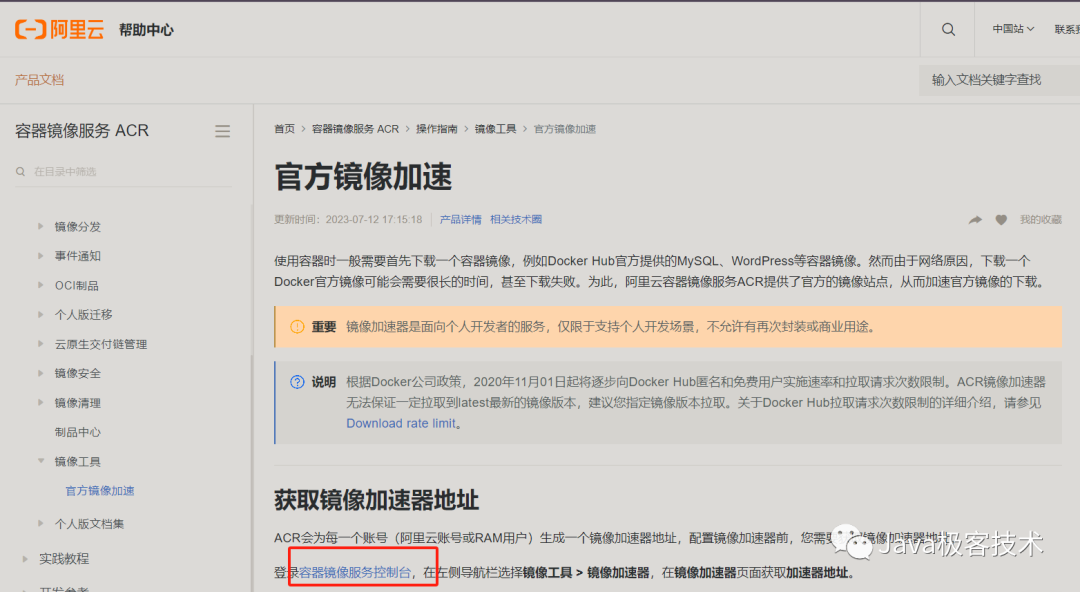1080x592 pixels.
Task: Open the 相关技术圈 link
Action: [516, 219]
